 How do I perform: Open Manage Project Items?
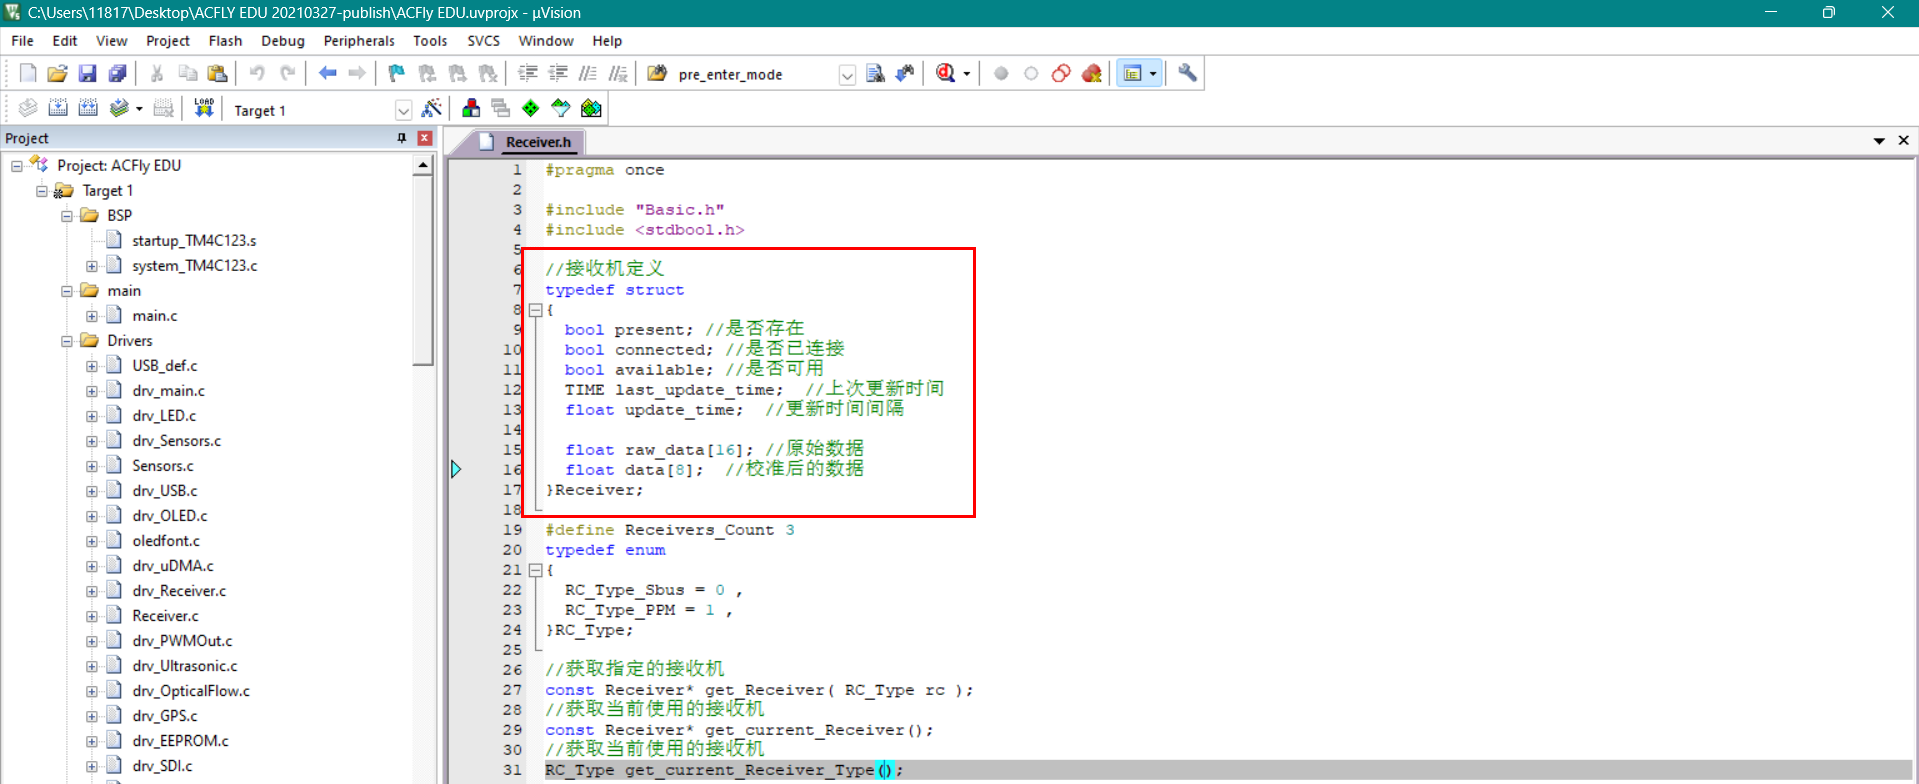tap(471, 108)
